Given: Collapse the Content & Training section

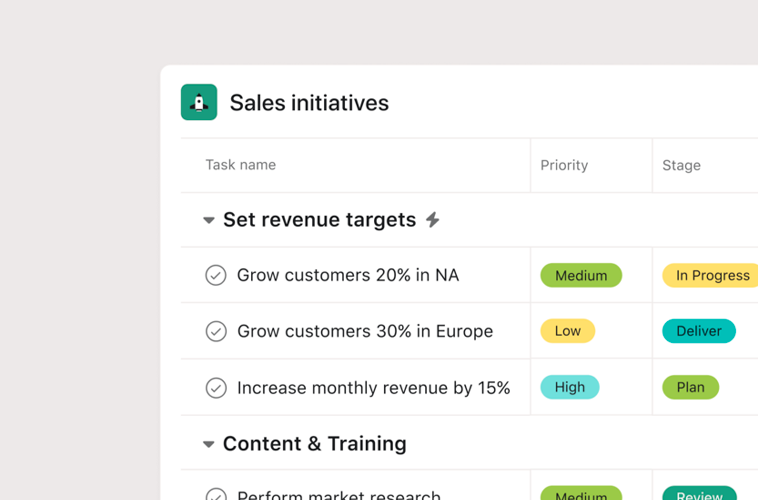Looking at the screenshot, I should (x=209, y=444).
